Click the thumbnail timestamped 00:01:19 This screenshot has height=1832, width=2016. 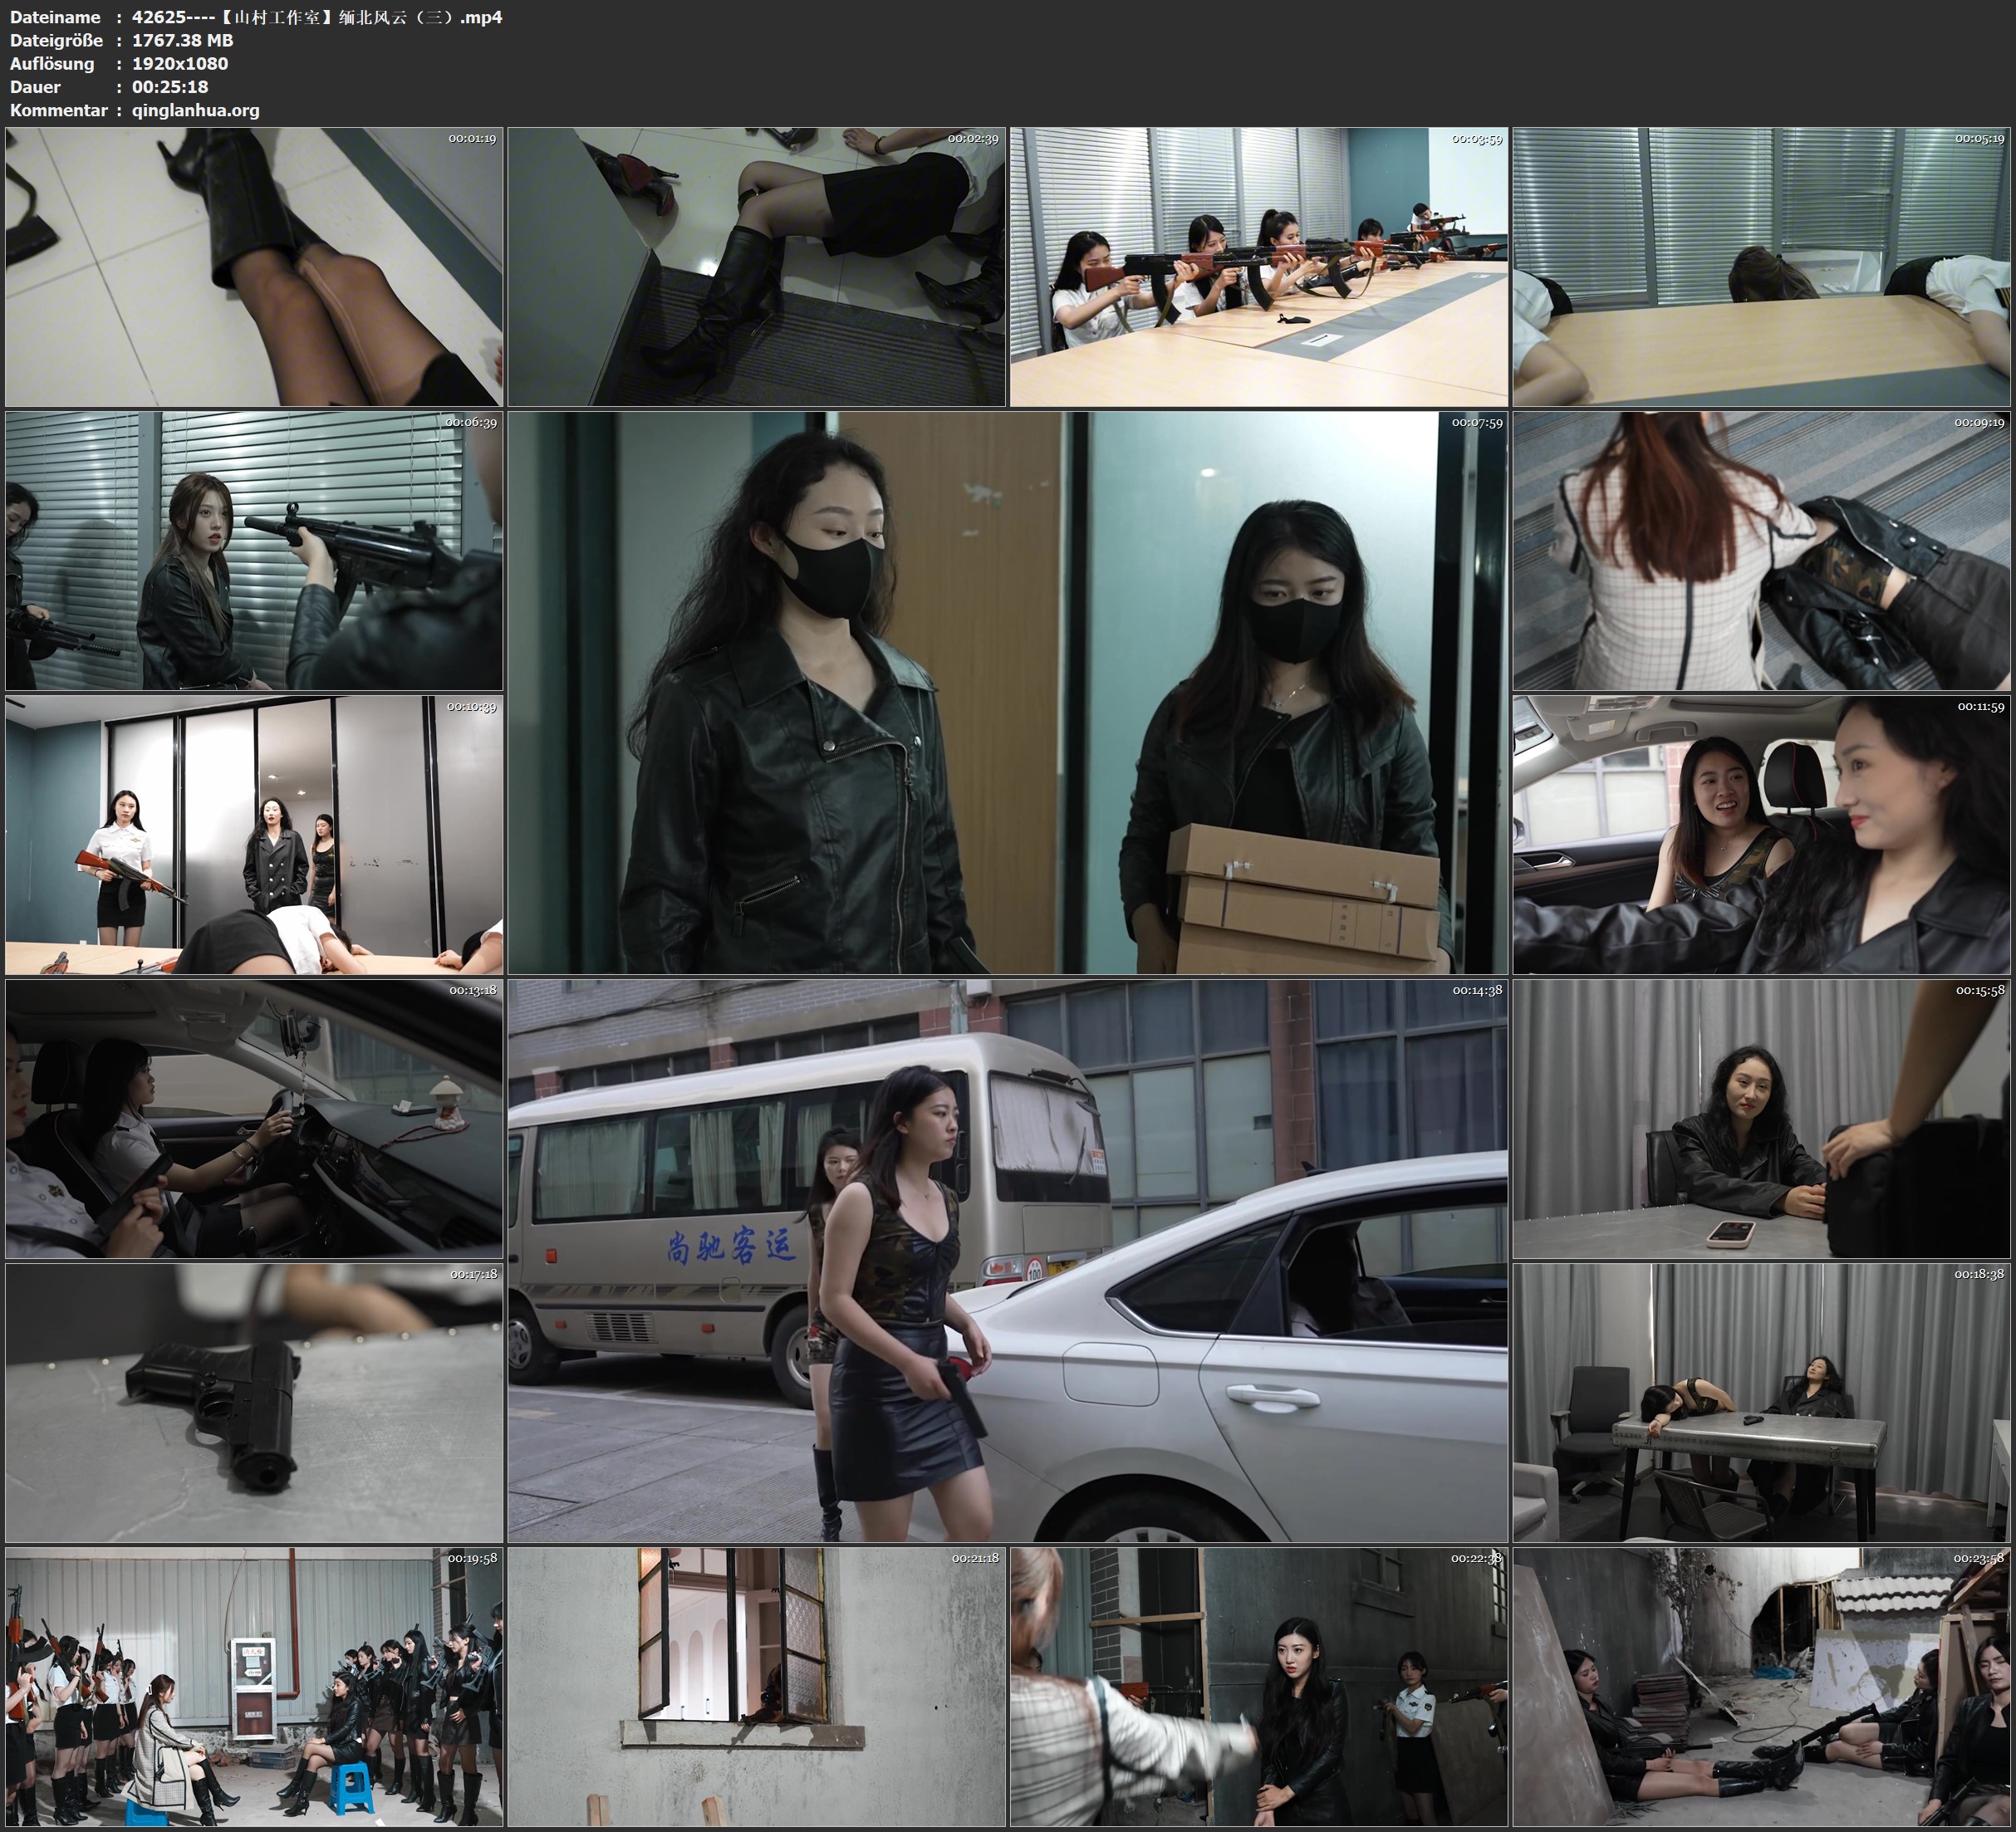(254, 266)
